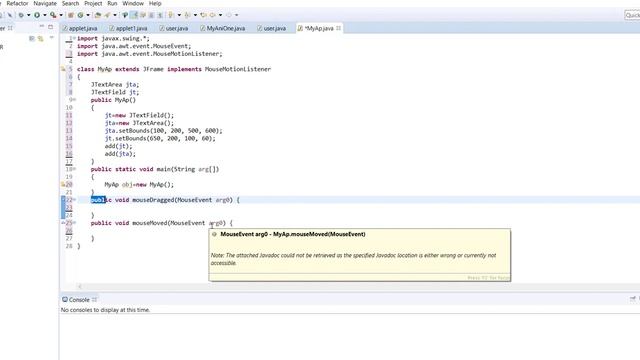
Task: Click the Debug toolbar icon
Action: point(21,15)
